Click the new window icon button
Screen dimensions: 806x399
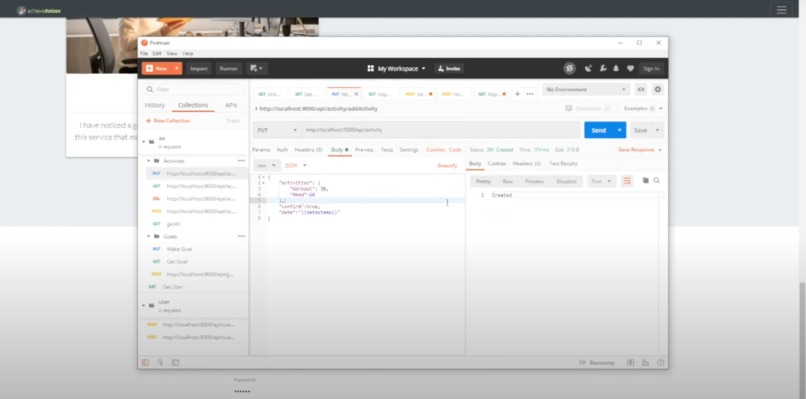257,68
